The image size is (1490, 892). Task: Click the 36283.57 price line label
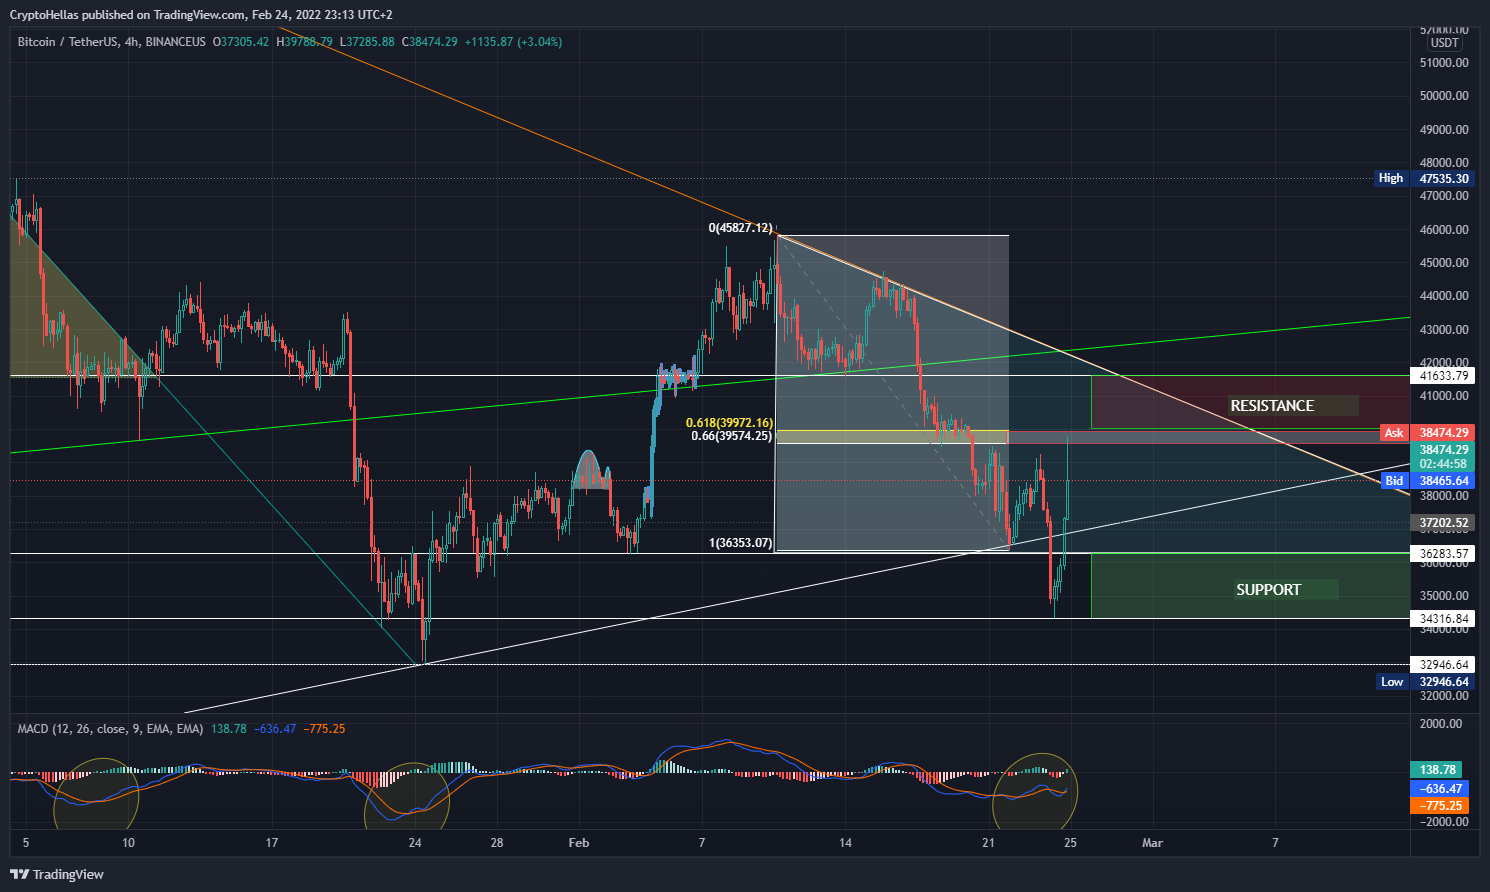point(1444,554)
